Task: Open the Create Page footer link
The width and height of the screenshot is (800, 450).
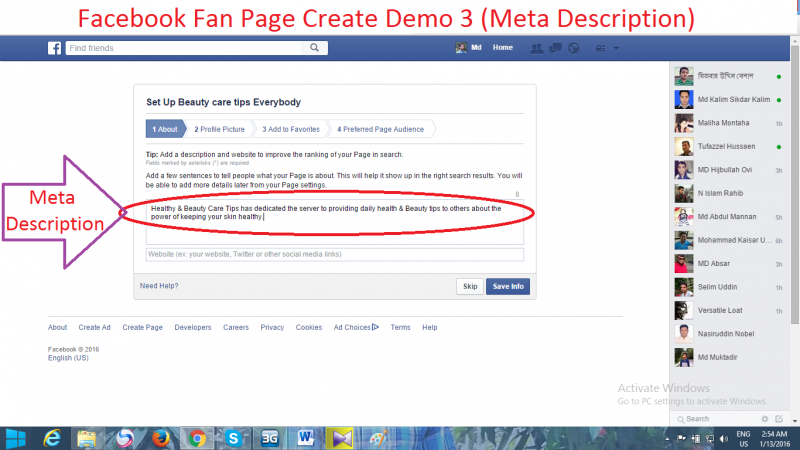Action: (x=142, y=327)
